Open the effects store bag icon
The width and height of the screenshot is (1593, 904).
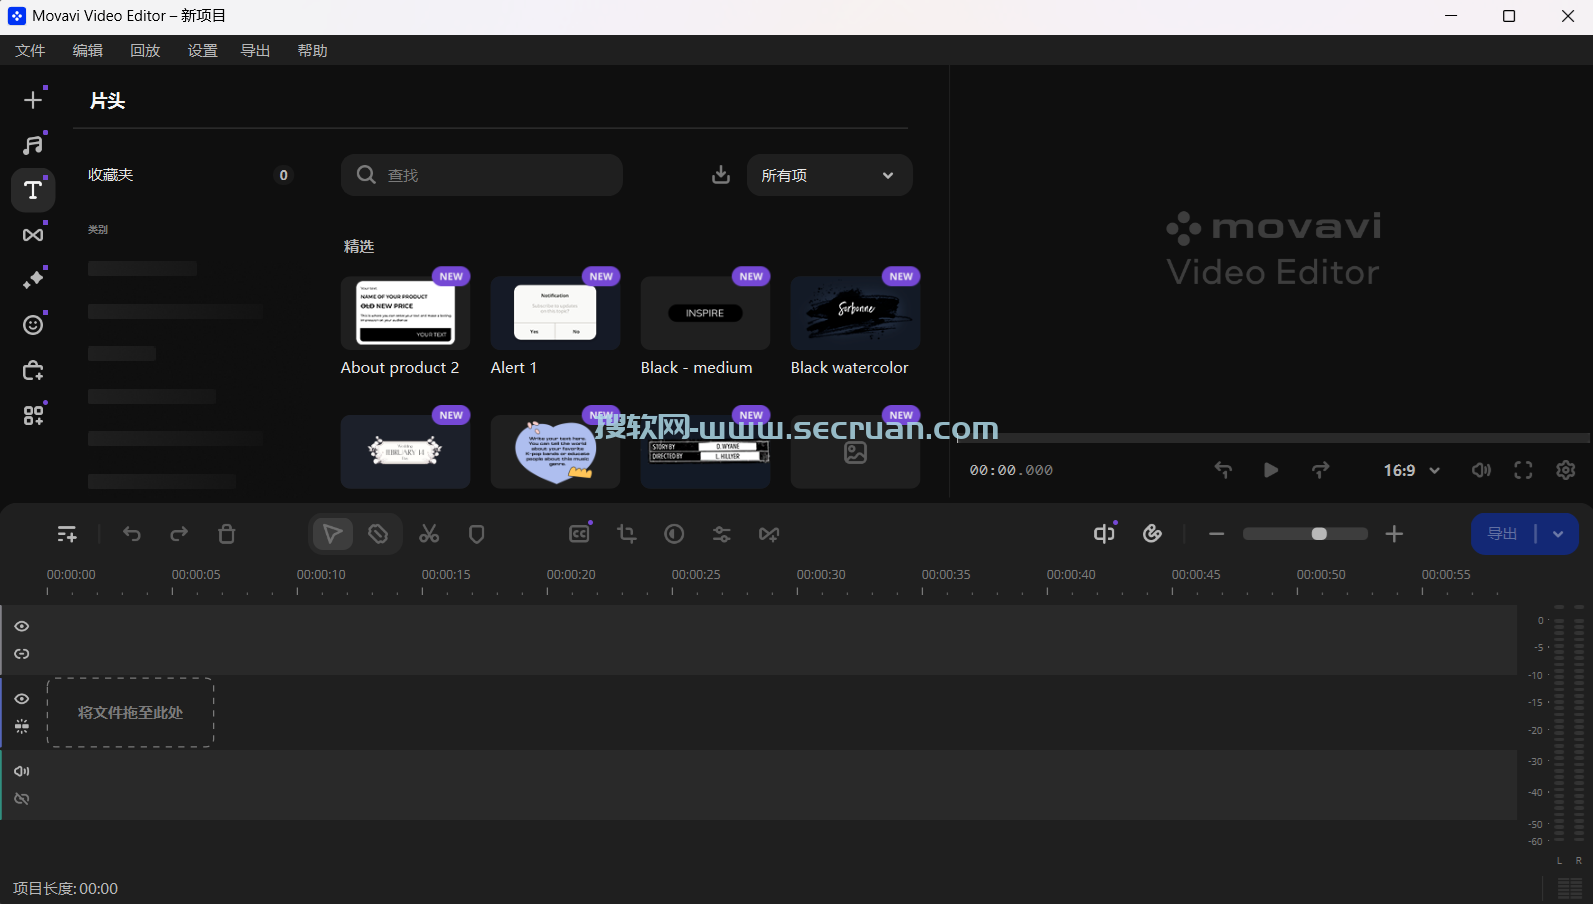tap(33, 371)
